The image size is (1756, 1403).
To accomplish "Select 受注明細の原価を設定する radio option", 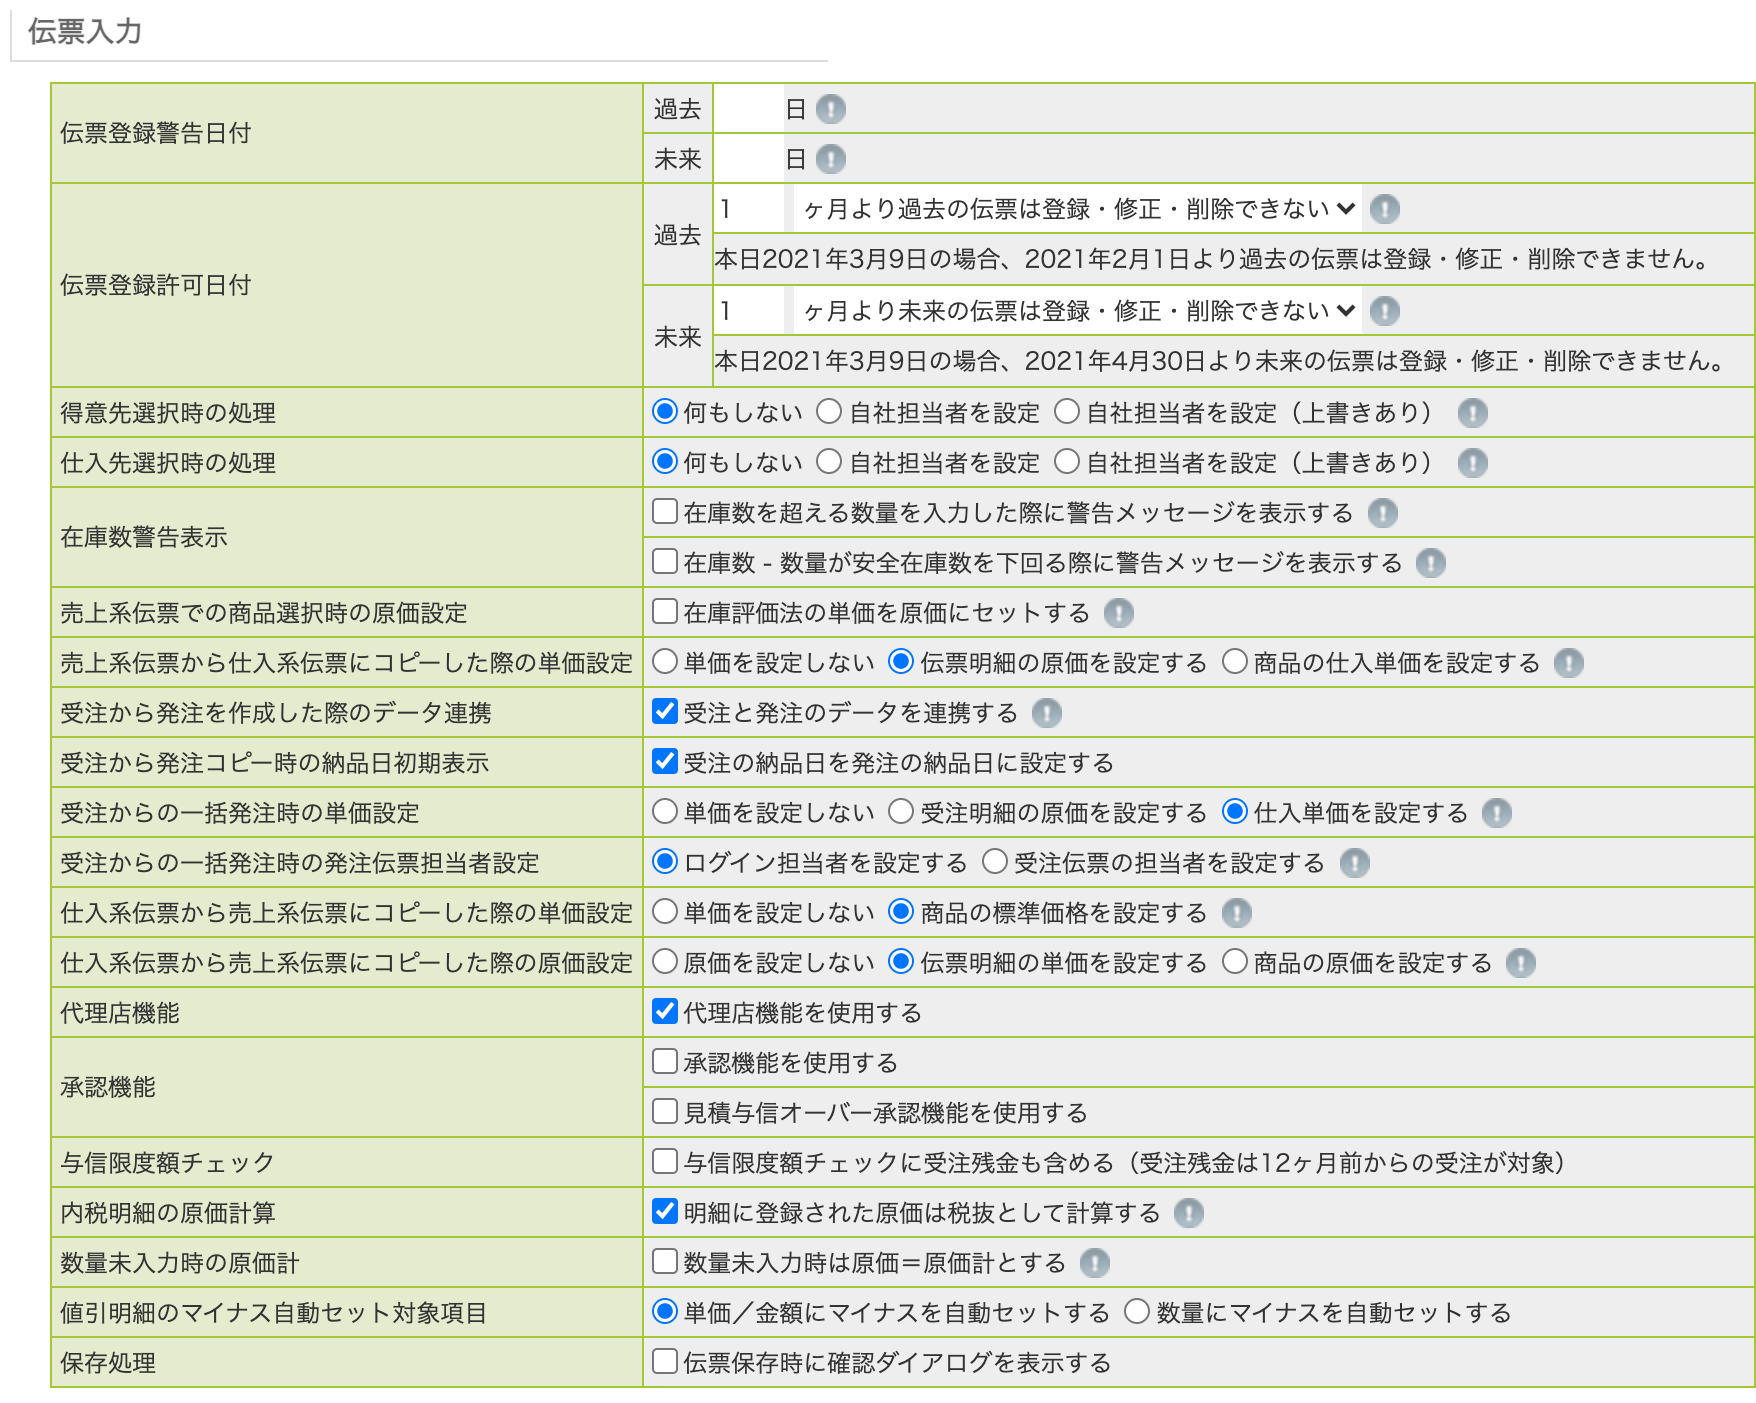I will (x=901, y=811).
